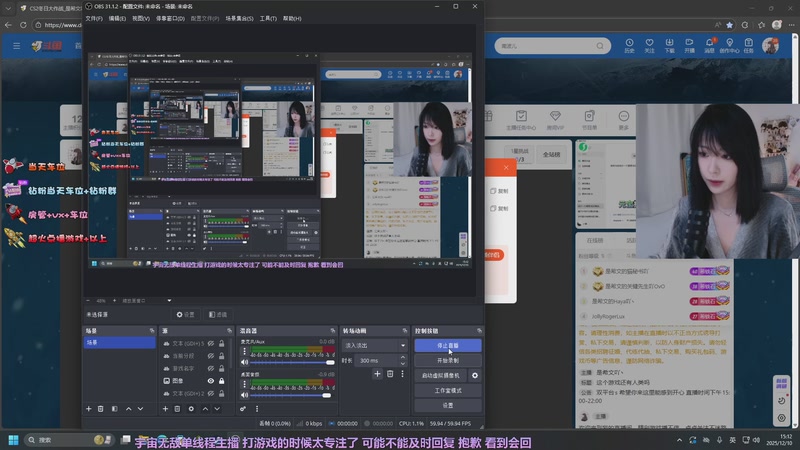
Task: Show the 文本 (GDI+) 2 source eye
Action: (211, 393)
